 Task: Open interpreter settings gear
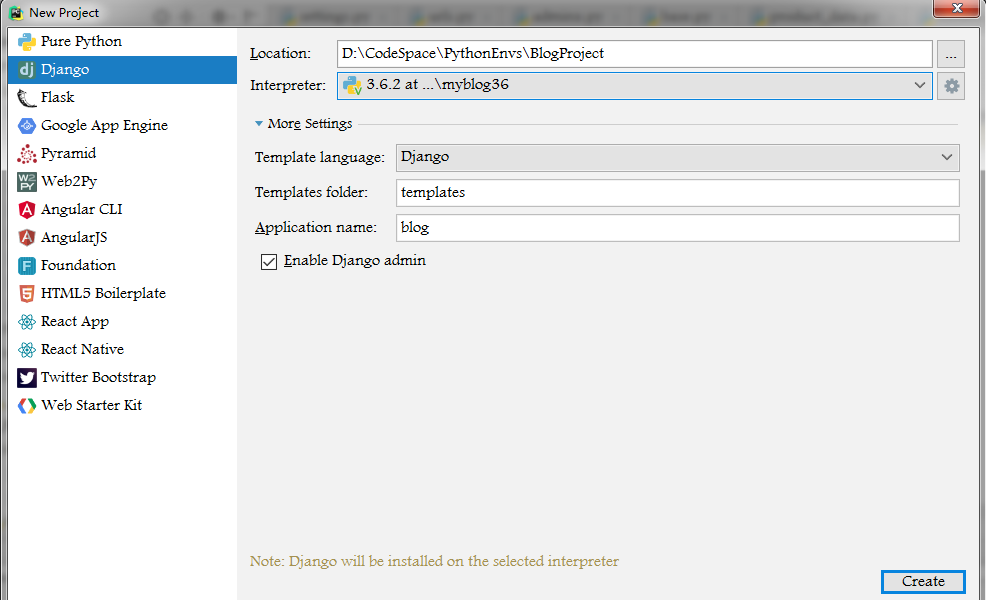(951, 86)
